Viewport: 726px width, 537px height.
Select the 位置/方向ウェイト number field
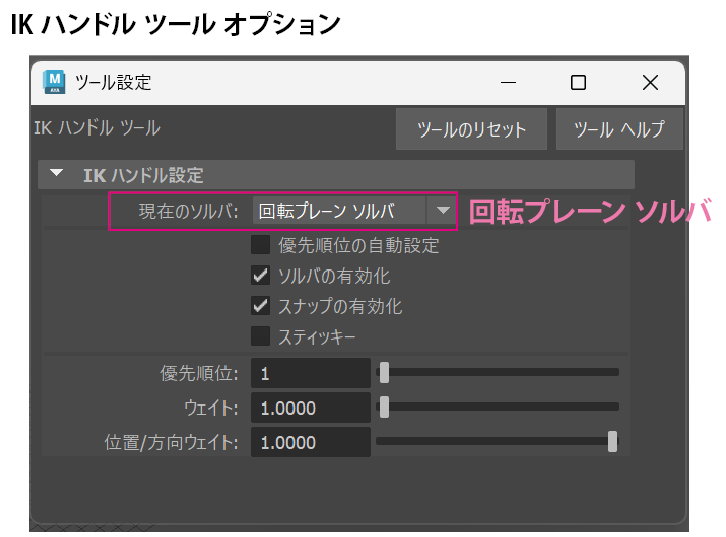pyautogui.click(x=310, y=442)
